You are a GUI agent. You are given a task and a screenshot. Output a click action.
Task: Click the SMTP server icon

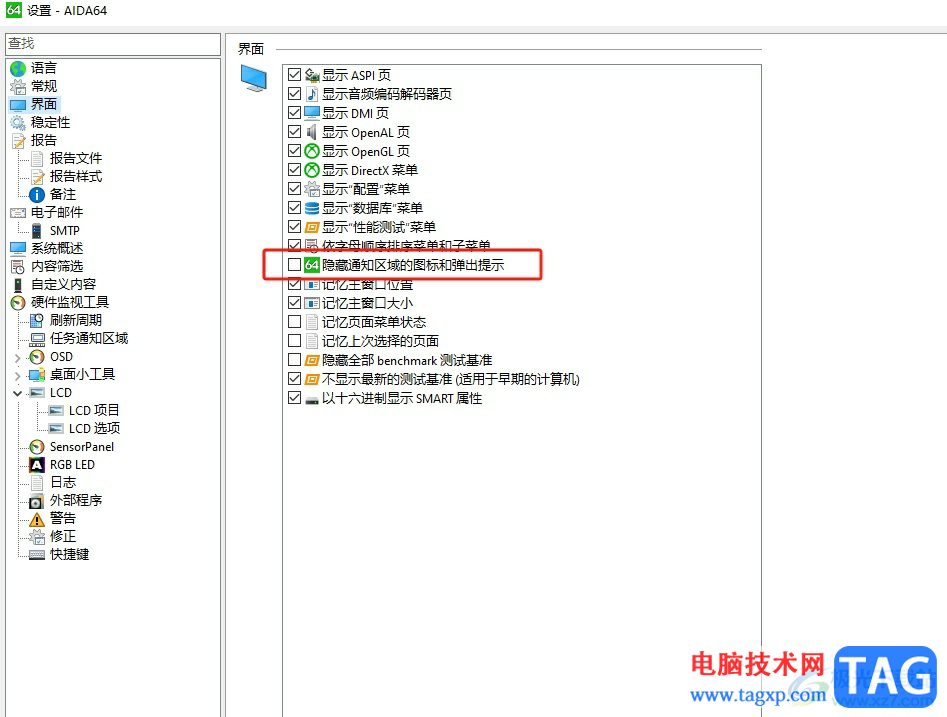tap(37, 231)
